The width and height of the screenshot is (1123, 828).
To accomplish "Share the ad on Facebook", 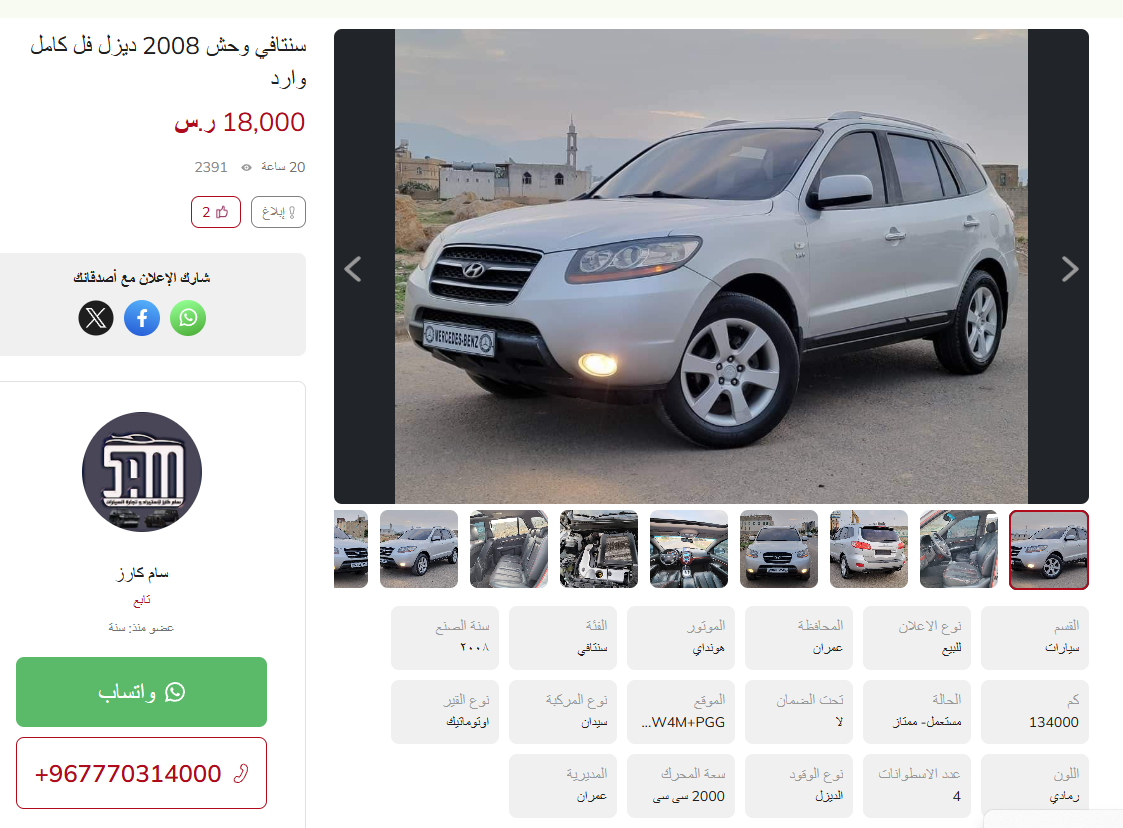I will pos(142,317).
